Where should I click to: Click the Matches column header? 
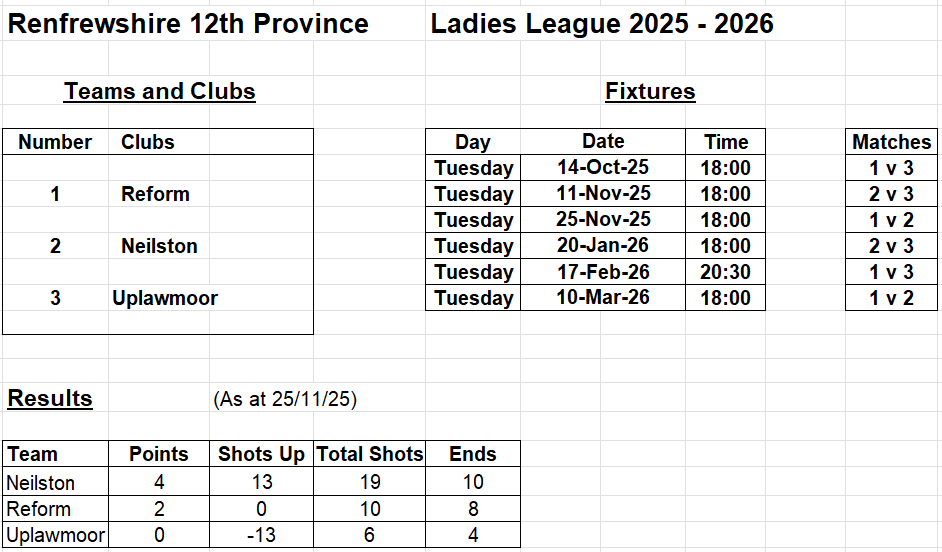(x=891, y=142)
